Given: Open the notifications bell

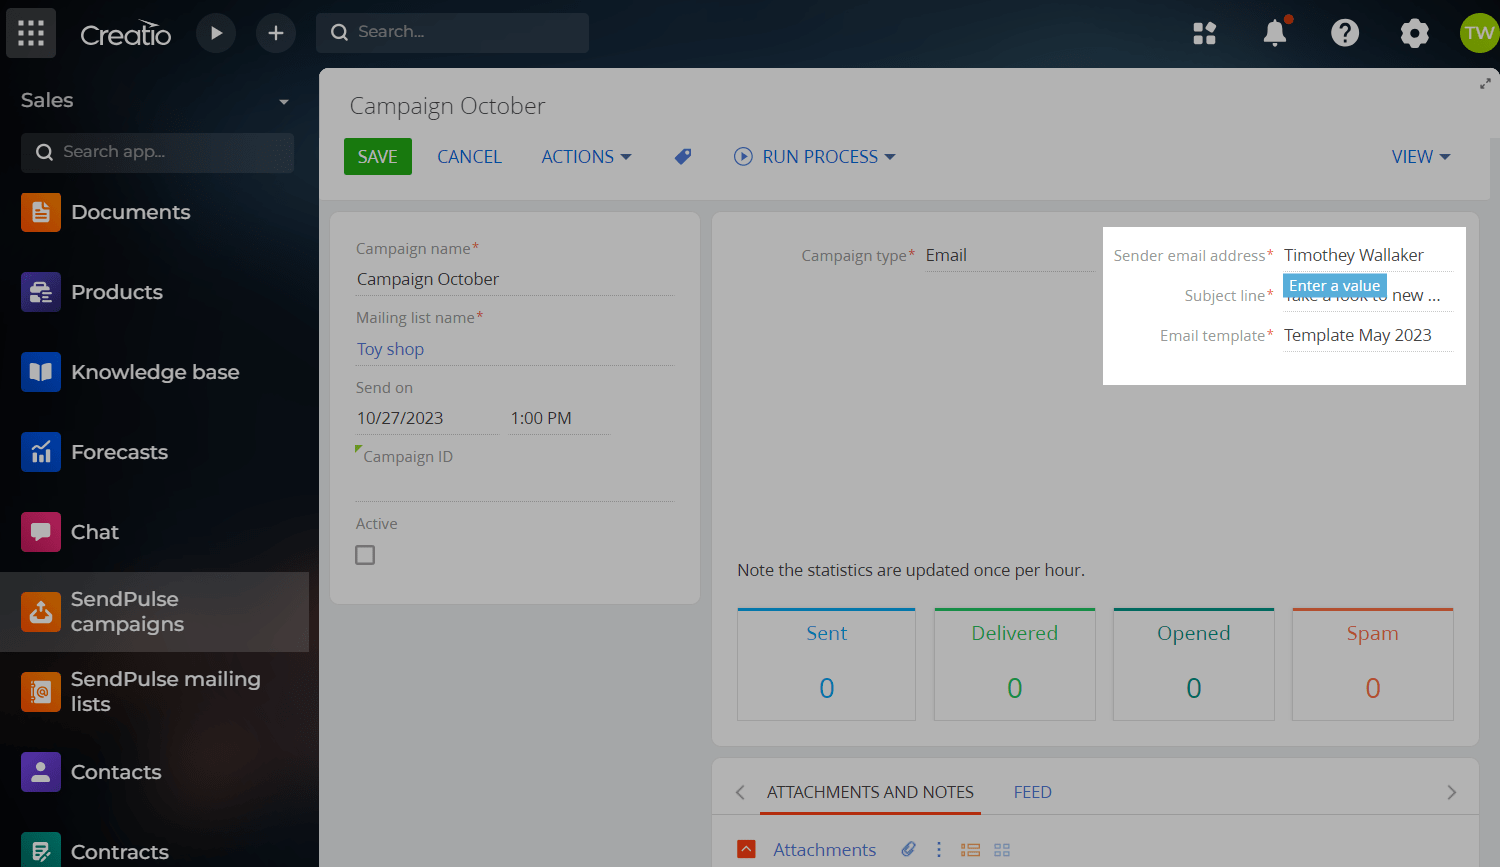Looking at the screenshot, I should 1275,33.
